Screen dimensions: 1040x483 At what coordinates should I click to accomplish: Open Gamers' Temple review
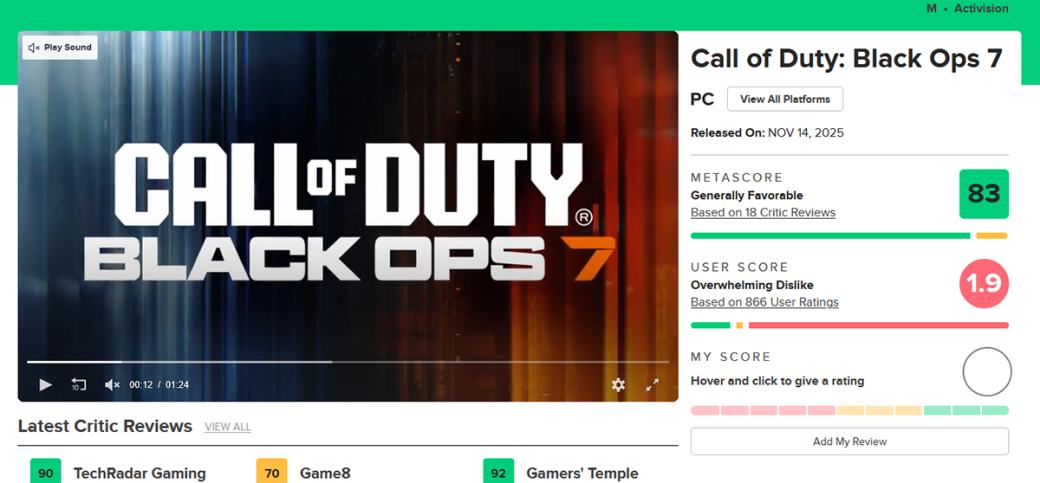582,473
